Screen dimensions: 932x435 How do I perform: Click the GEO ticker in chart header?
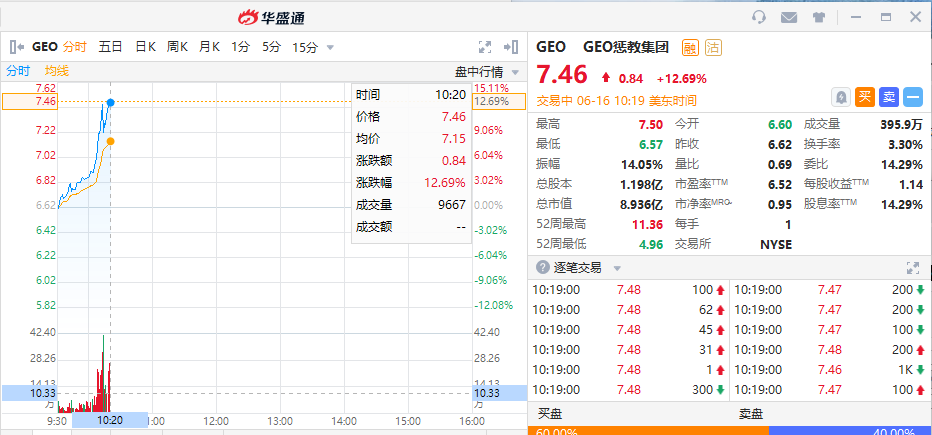pyautogui.click(x=45, y=47)
